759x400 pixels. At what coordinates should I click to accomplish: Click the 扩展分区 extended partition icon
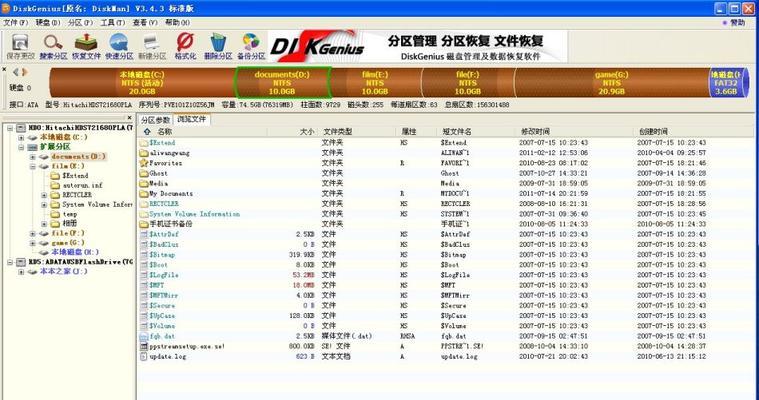pyautogui.click(x=32, y=147)
